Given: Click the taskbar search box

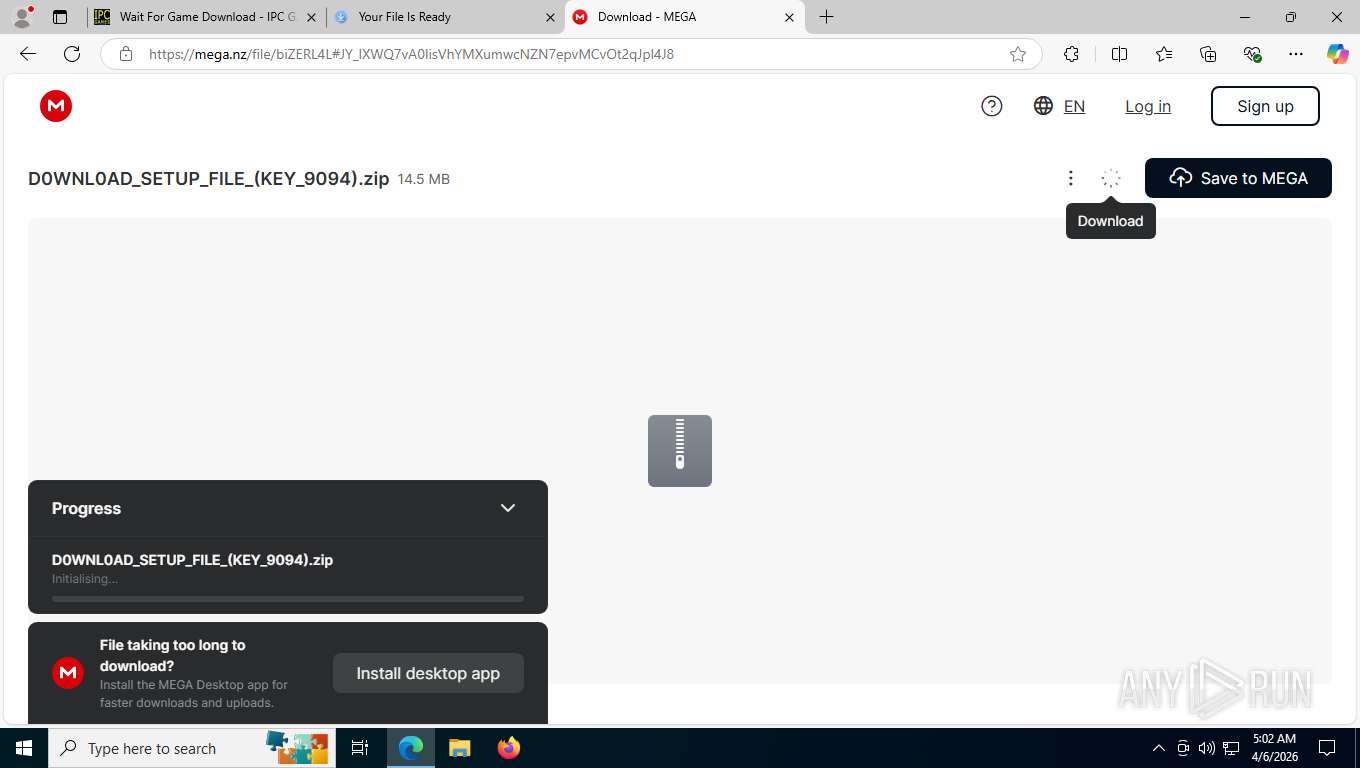Looking at the screenshot, I should tap(190, 748).
